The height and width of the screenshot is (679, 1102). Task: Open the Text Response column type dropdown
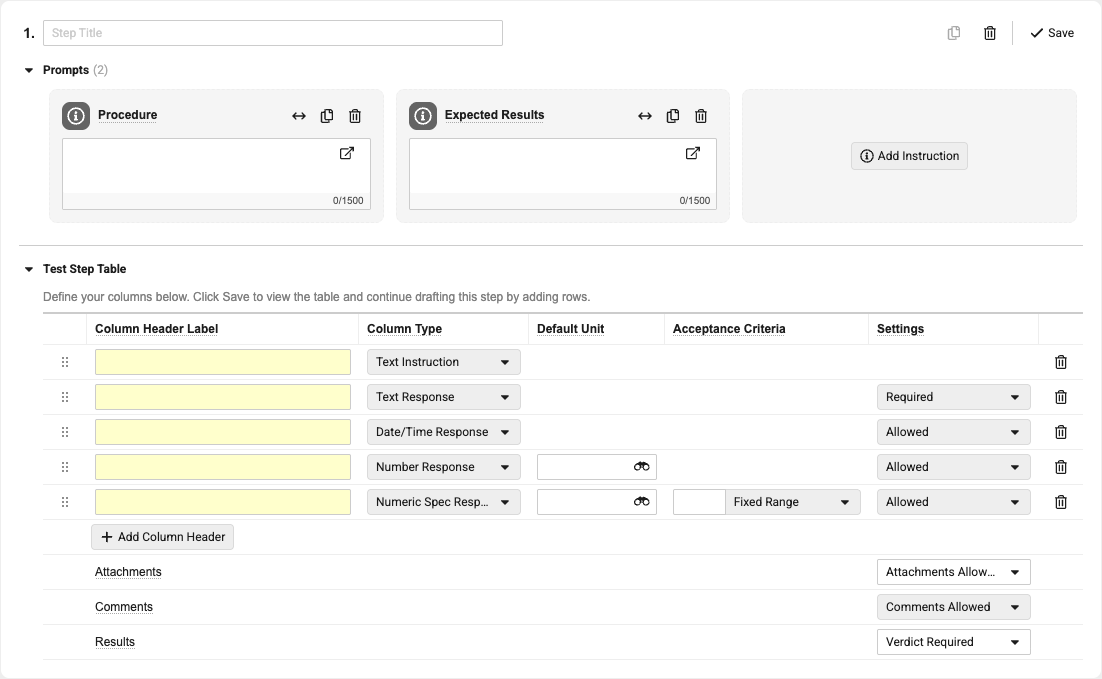(x=443, y=397)
